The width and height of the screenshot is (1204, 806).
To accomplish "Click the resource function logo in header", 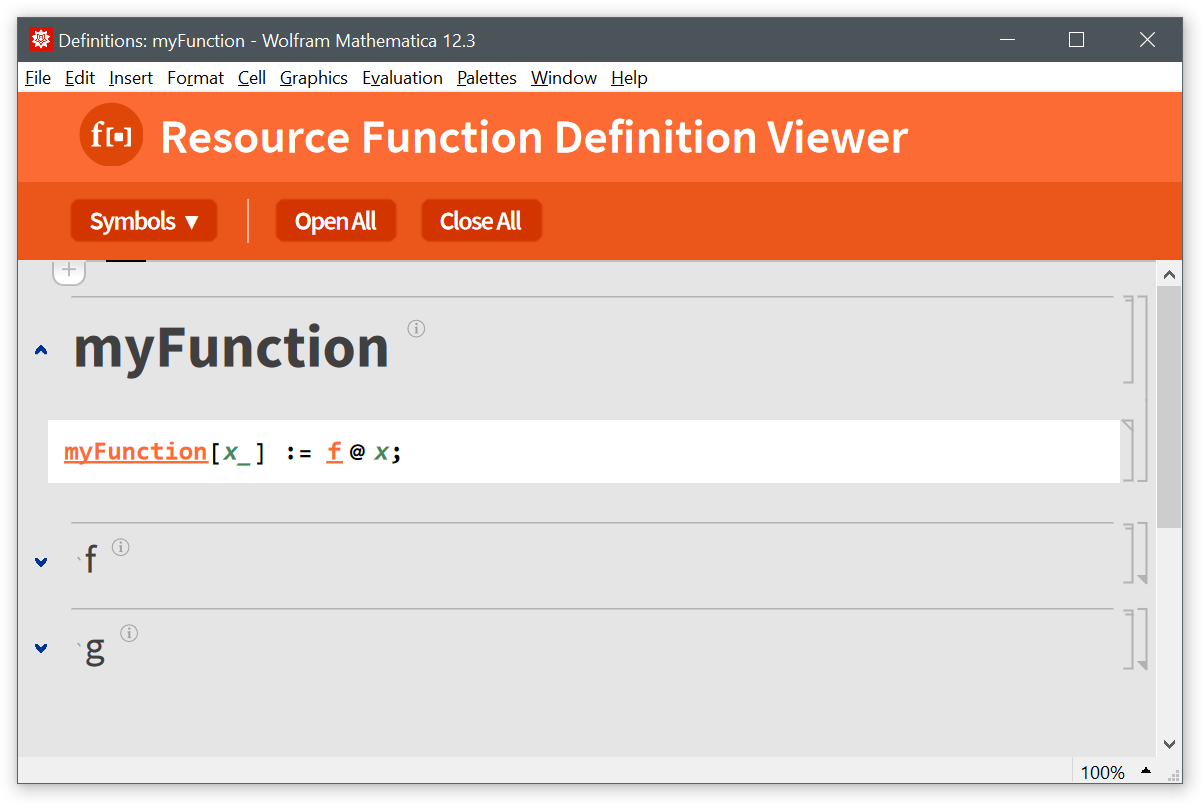I will point(111,135).
